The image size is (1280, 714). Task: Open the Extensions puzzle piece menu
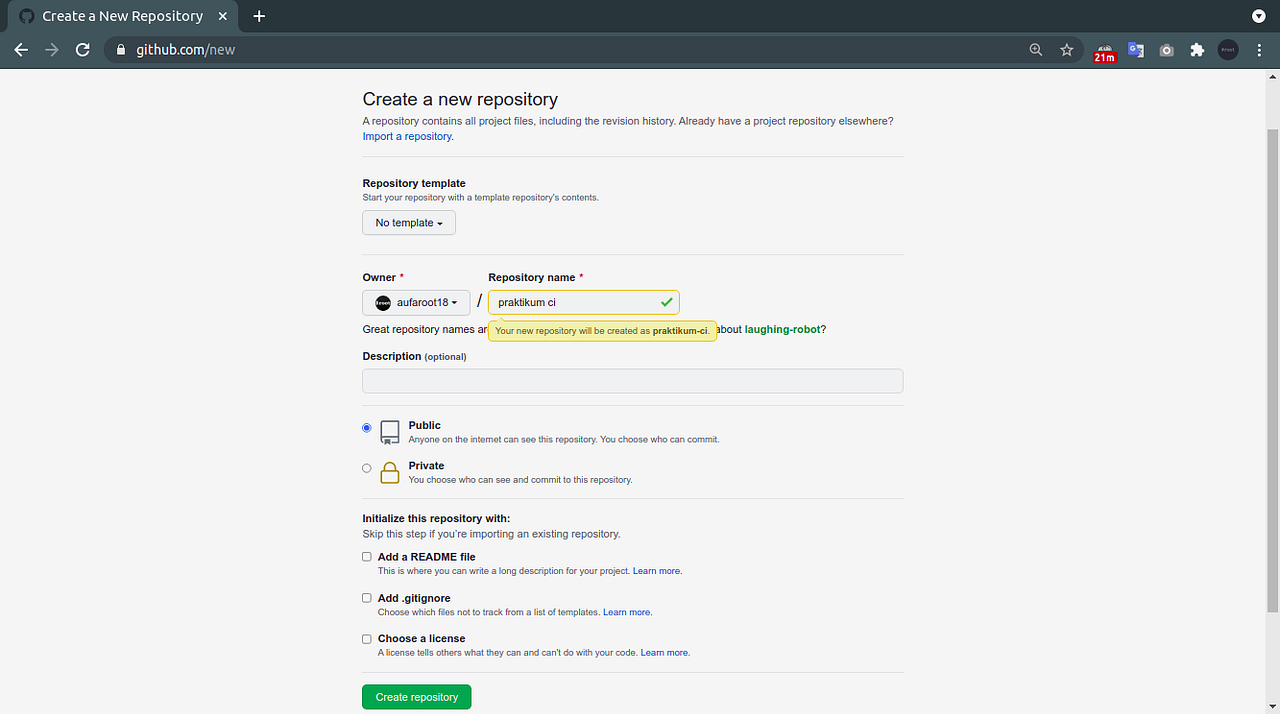pos(1197,49)
